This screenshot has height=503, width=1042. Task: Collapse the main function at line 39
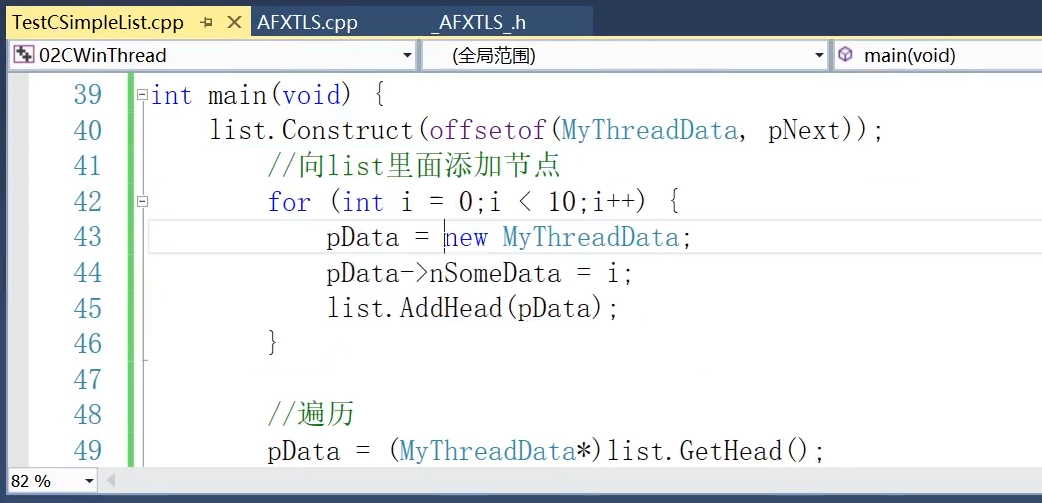tap(142, 95)
